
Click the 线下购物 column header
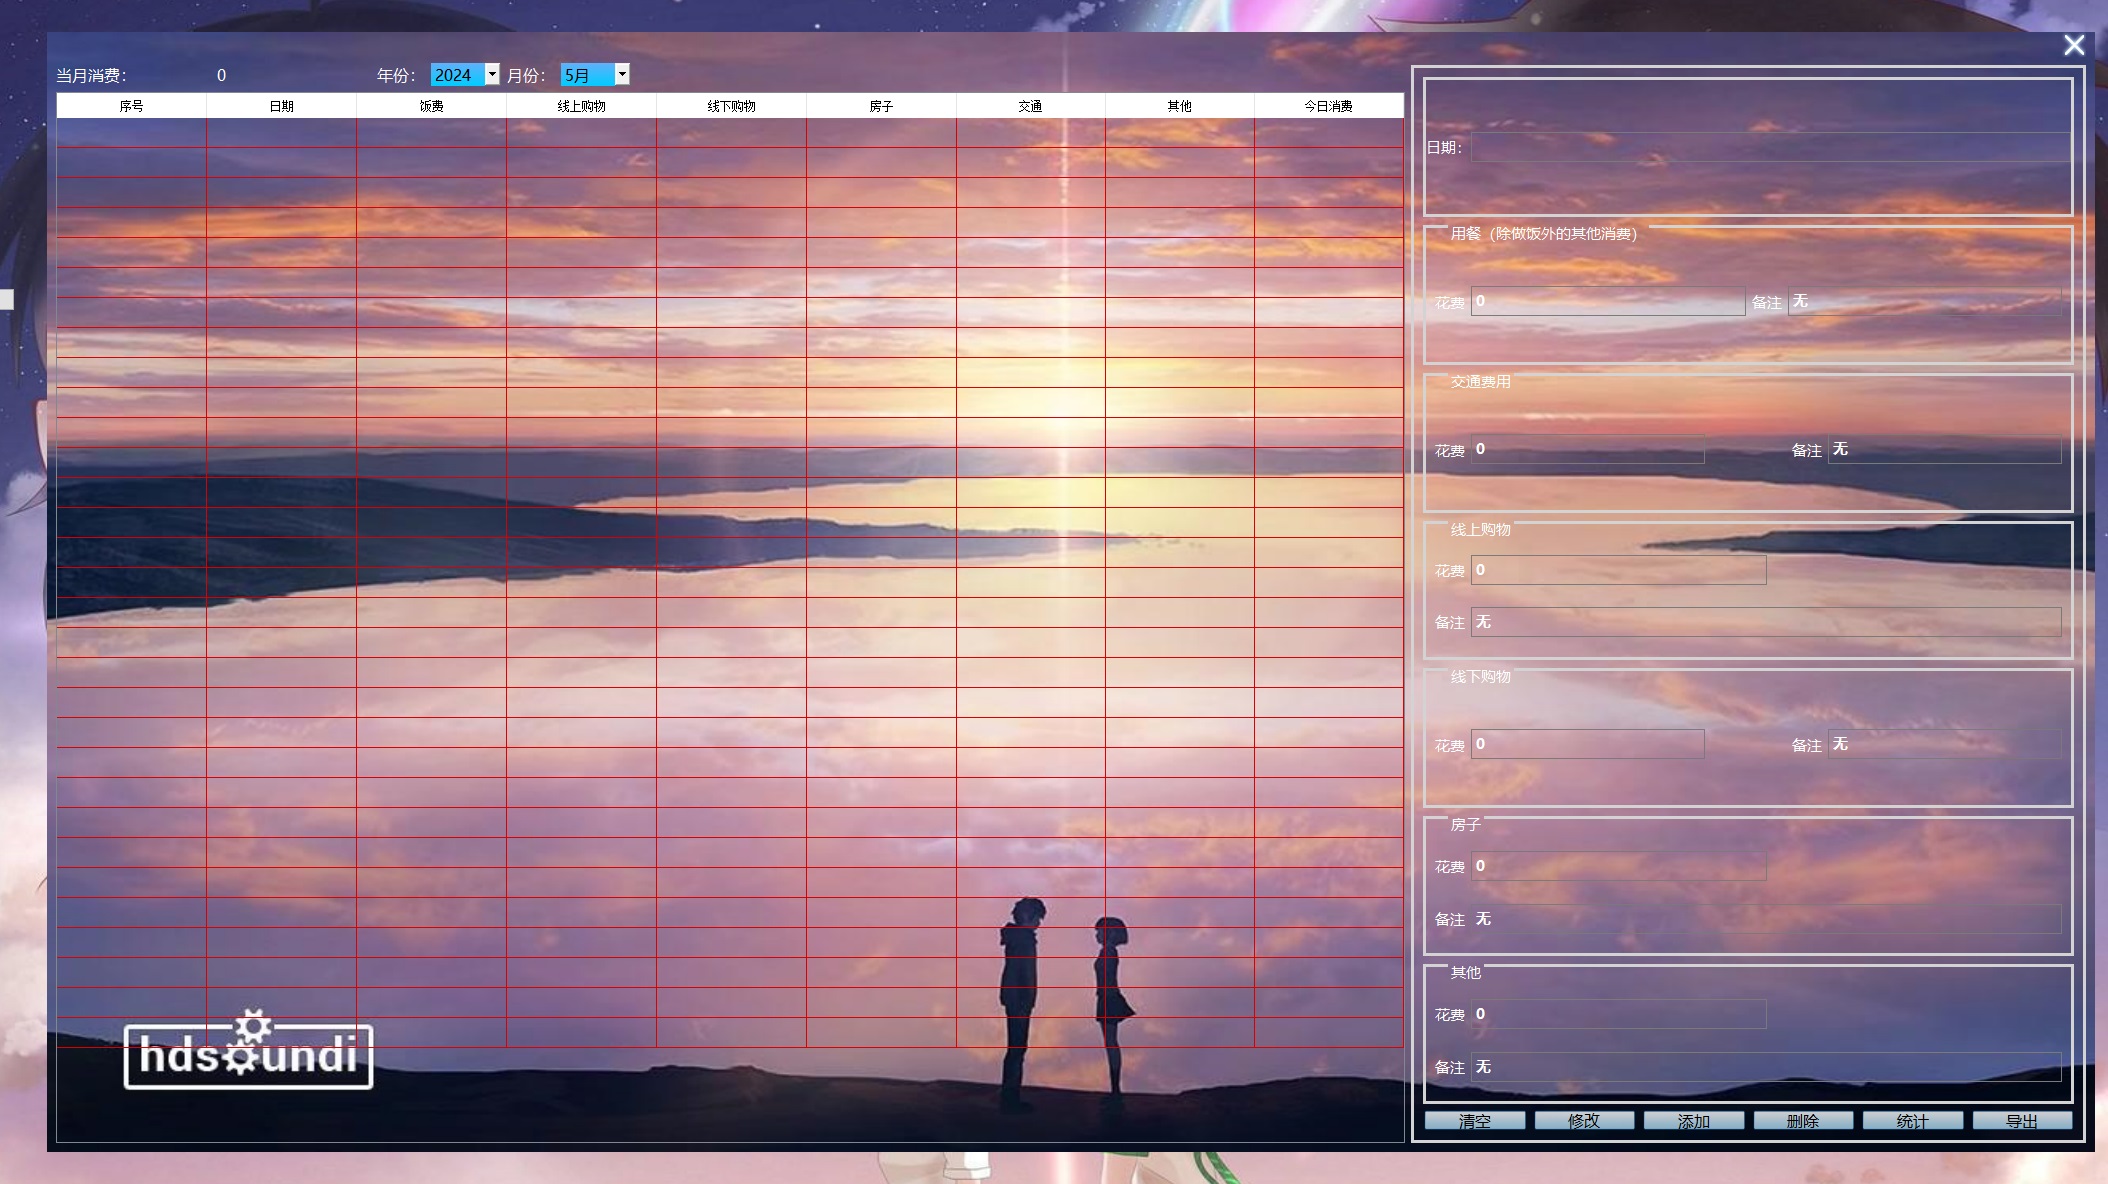click(x=731, y=106)
